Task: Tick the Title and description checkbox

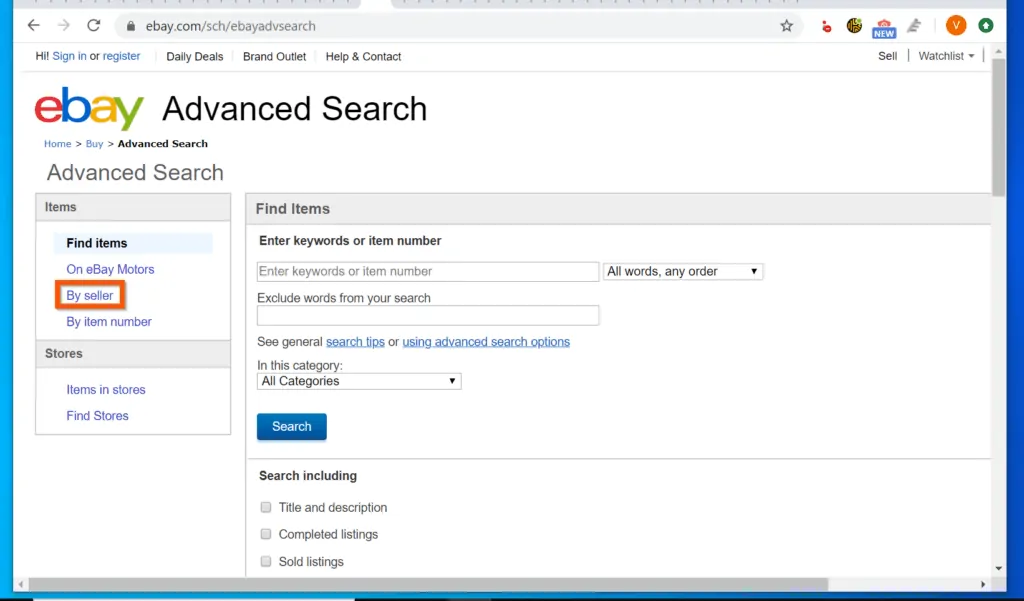Action: pyautogui.click(x=266, y=507)
